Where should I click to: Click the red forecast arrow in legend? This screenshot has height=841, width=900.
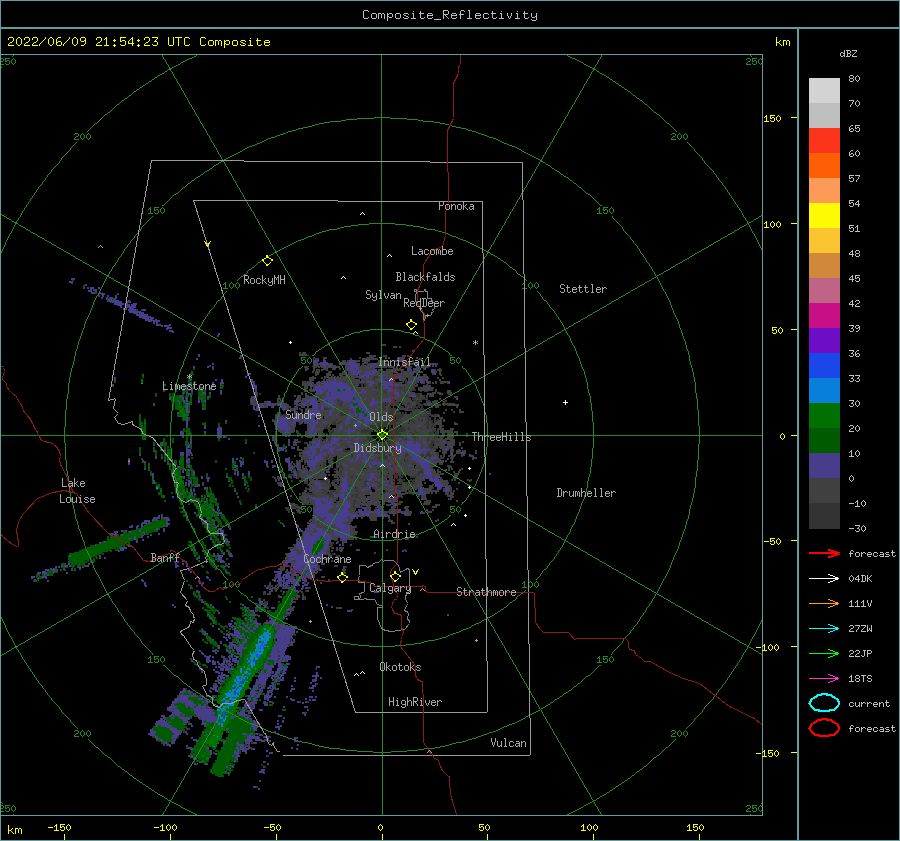[x=824, y=553]
